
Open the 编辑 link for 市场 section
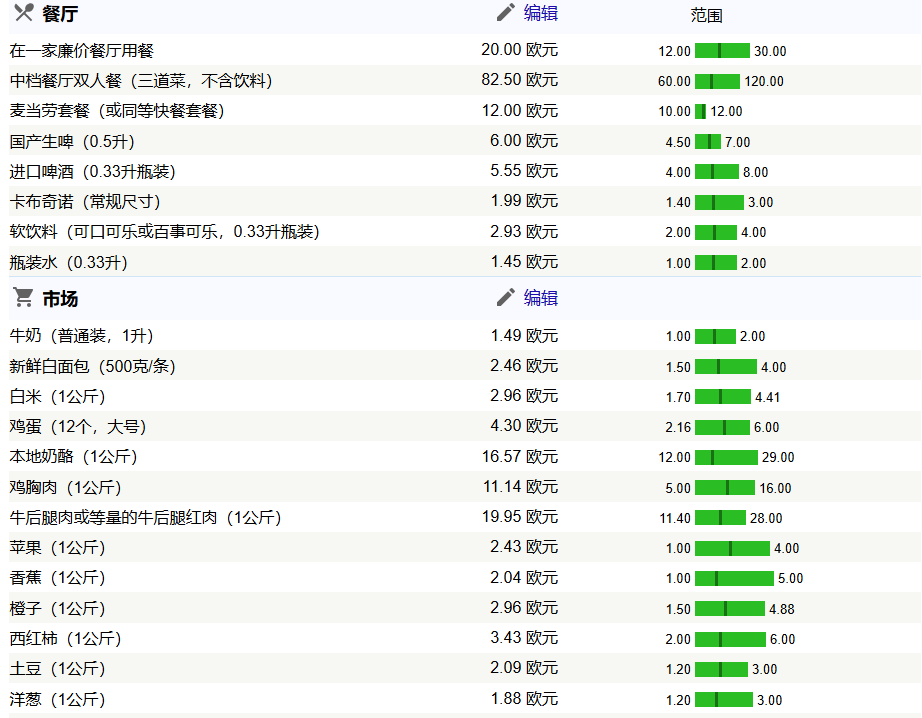point(541,298)
